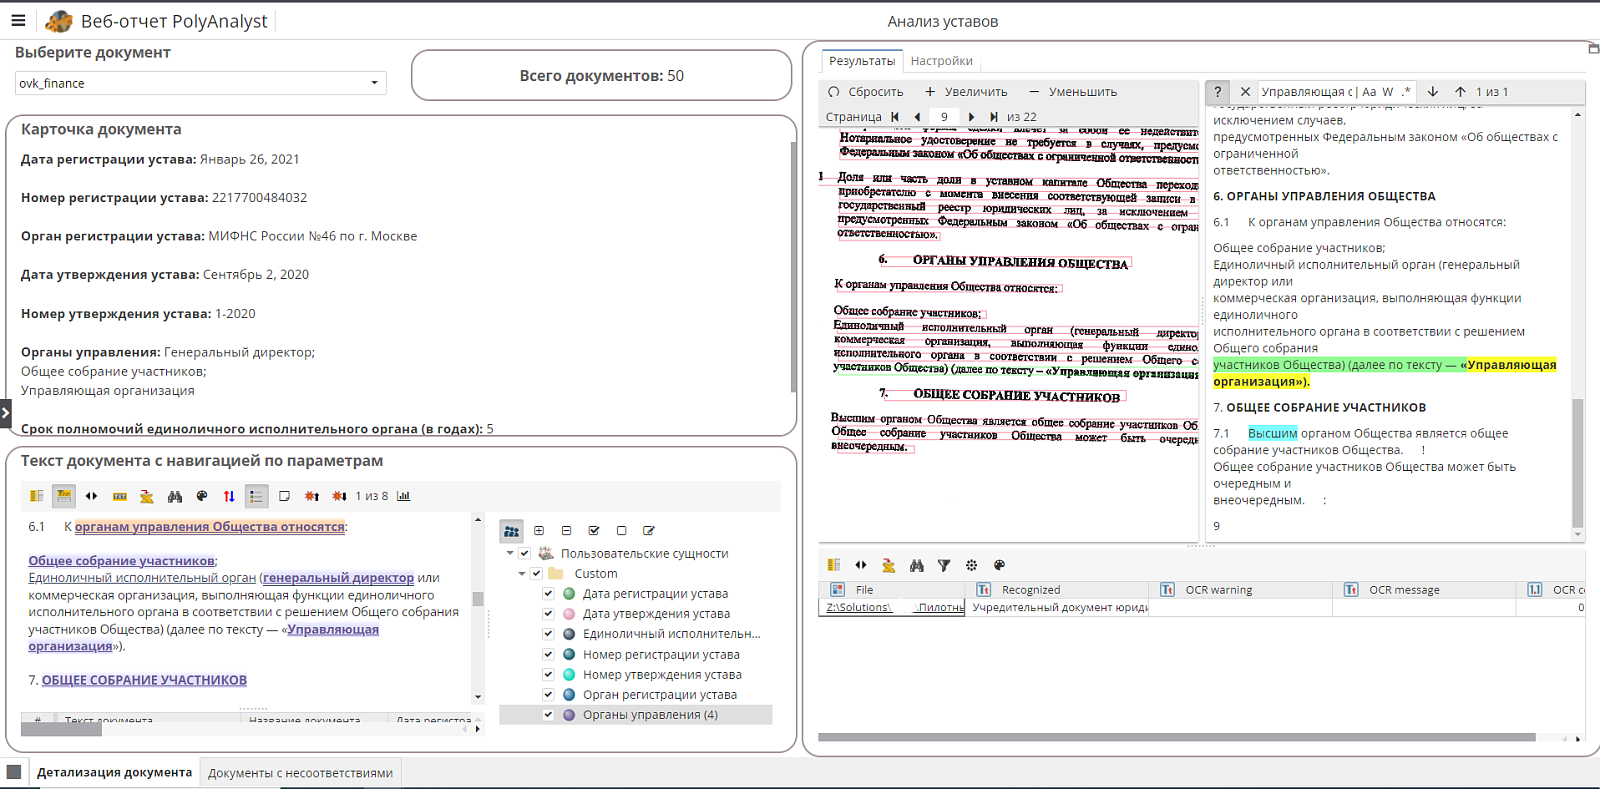Click the yellow TXT label icon
The image size is (1600, 789).
point(120,496)
